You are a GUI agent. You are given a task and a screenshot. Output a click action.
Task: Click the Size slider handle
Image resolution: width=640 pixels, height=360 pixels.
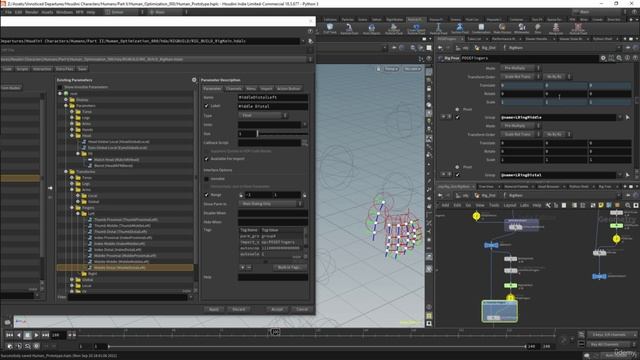[258, 133]
